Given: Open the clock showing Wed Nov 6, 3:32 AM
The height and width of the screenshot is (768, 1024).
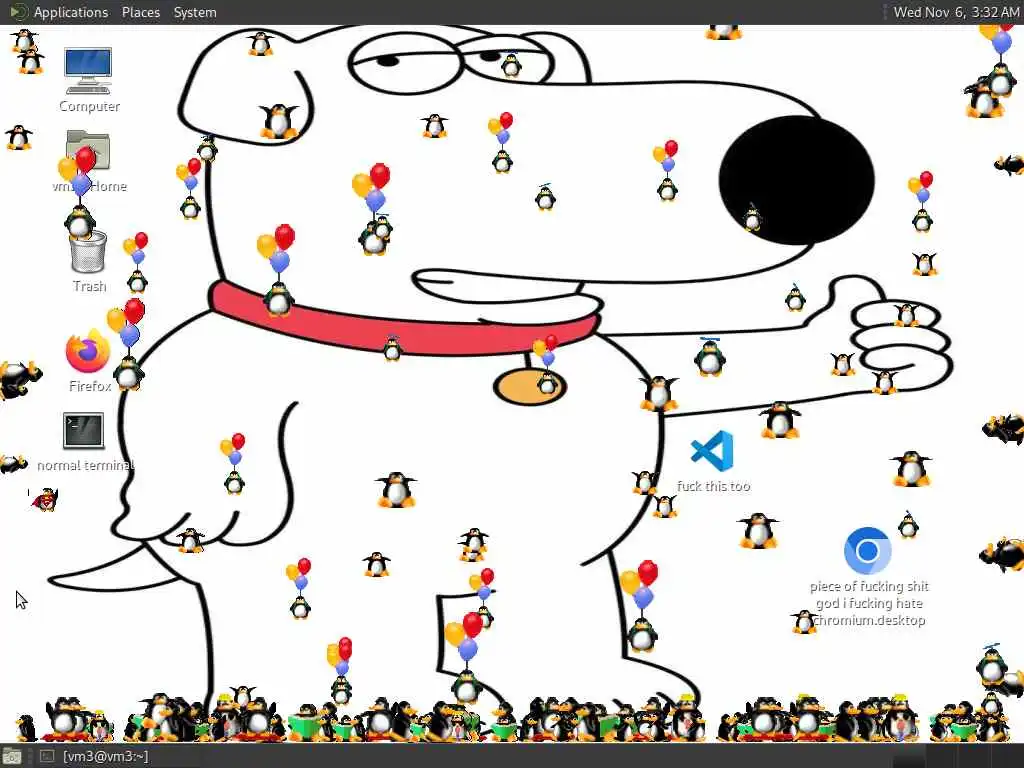Looking at the screenshot, I should 956,12.
